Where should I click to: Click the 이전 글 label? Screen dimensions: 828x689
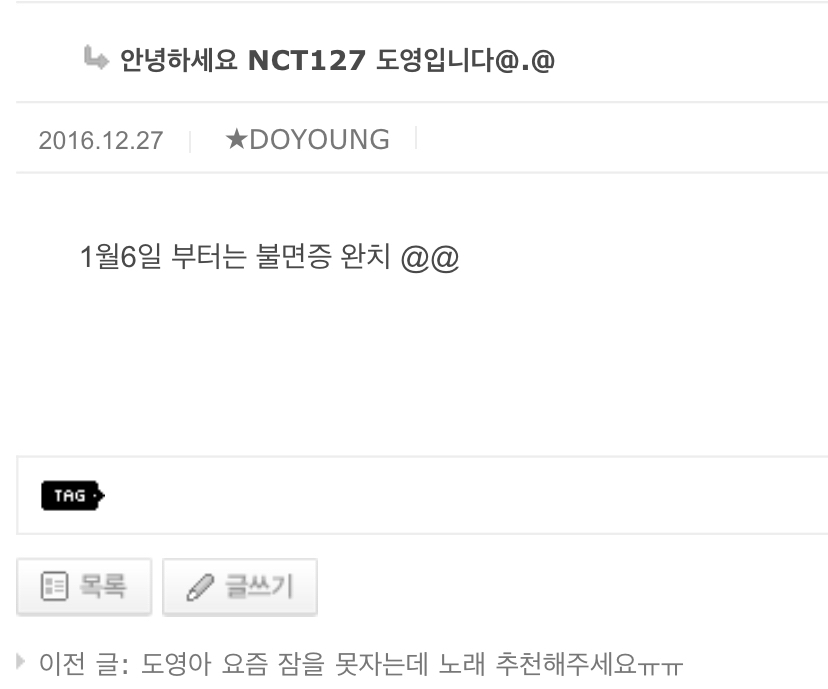click(83, 664)
